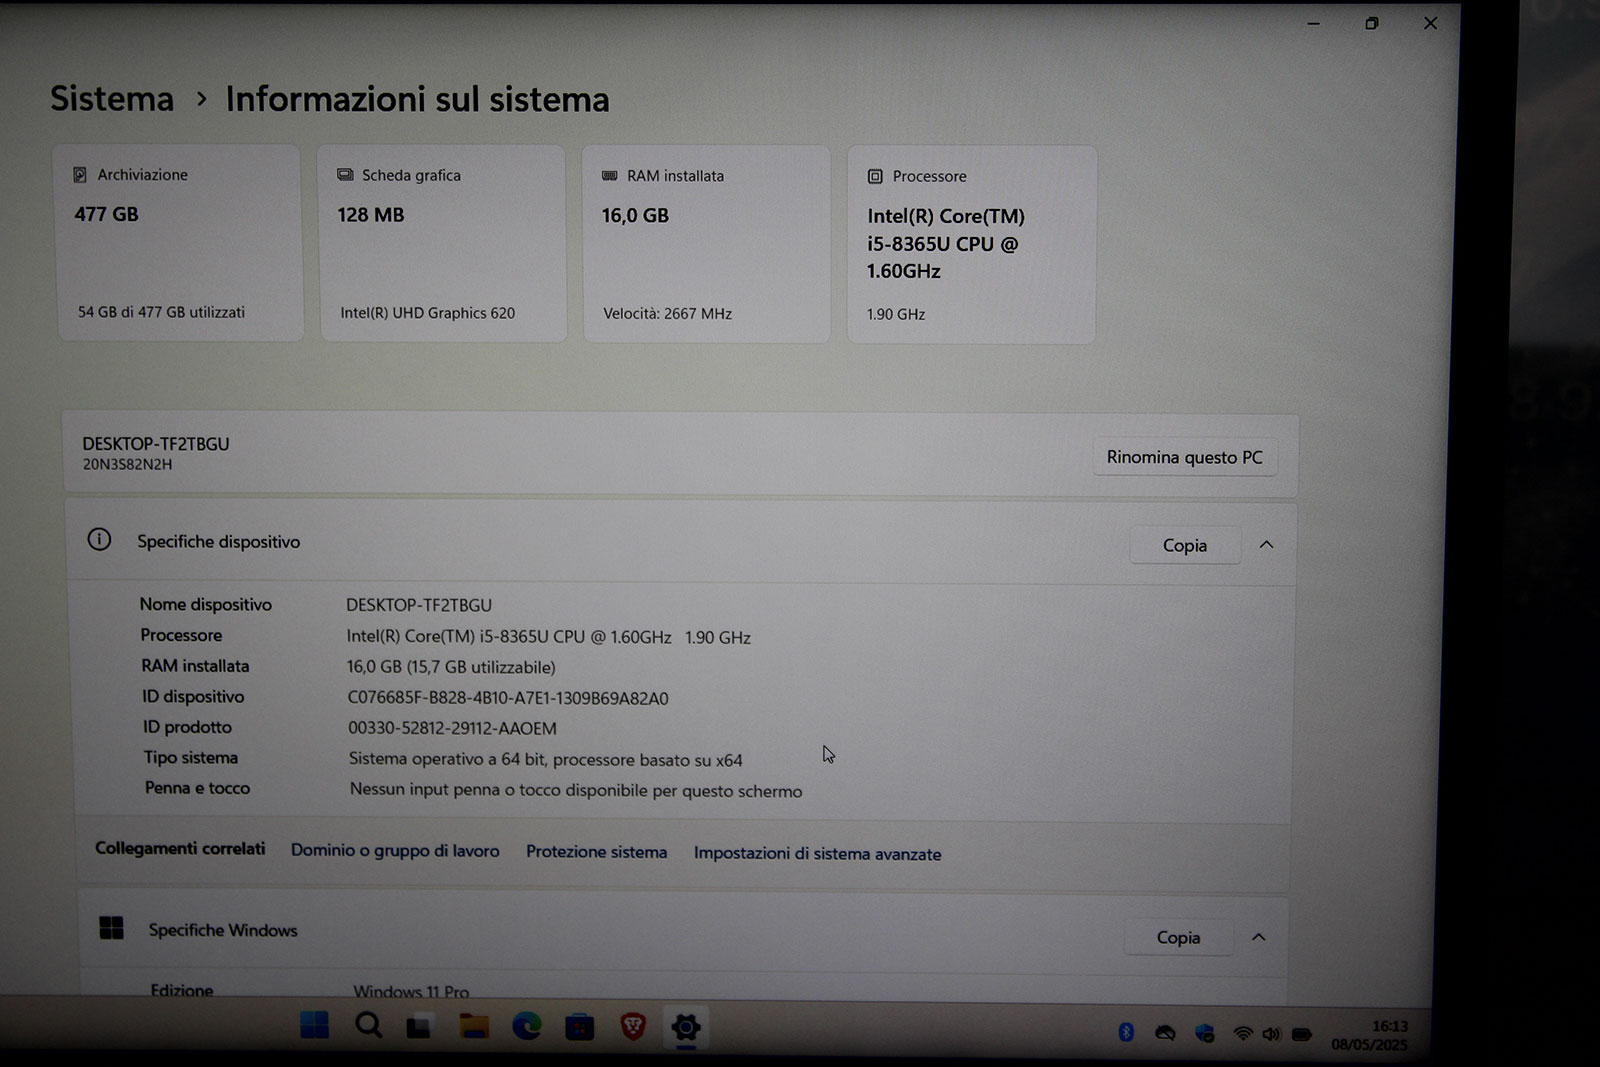The image size is (1600, 1067).
Task: Select the Processore row i5-8365U value
Action: pos(548,637)
